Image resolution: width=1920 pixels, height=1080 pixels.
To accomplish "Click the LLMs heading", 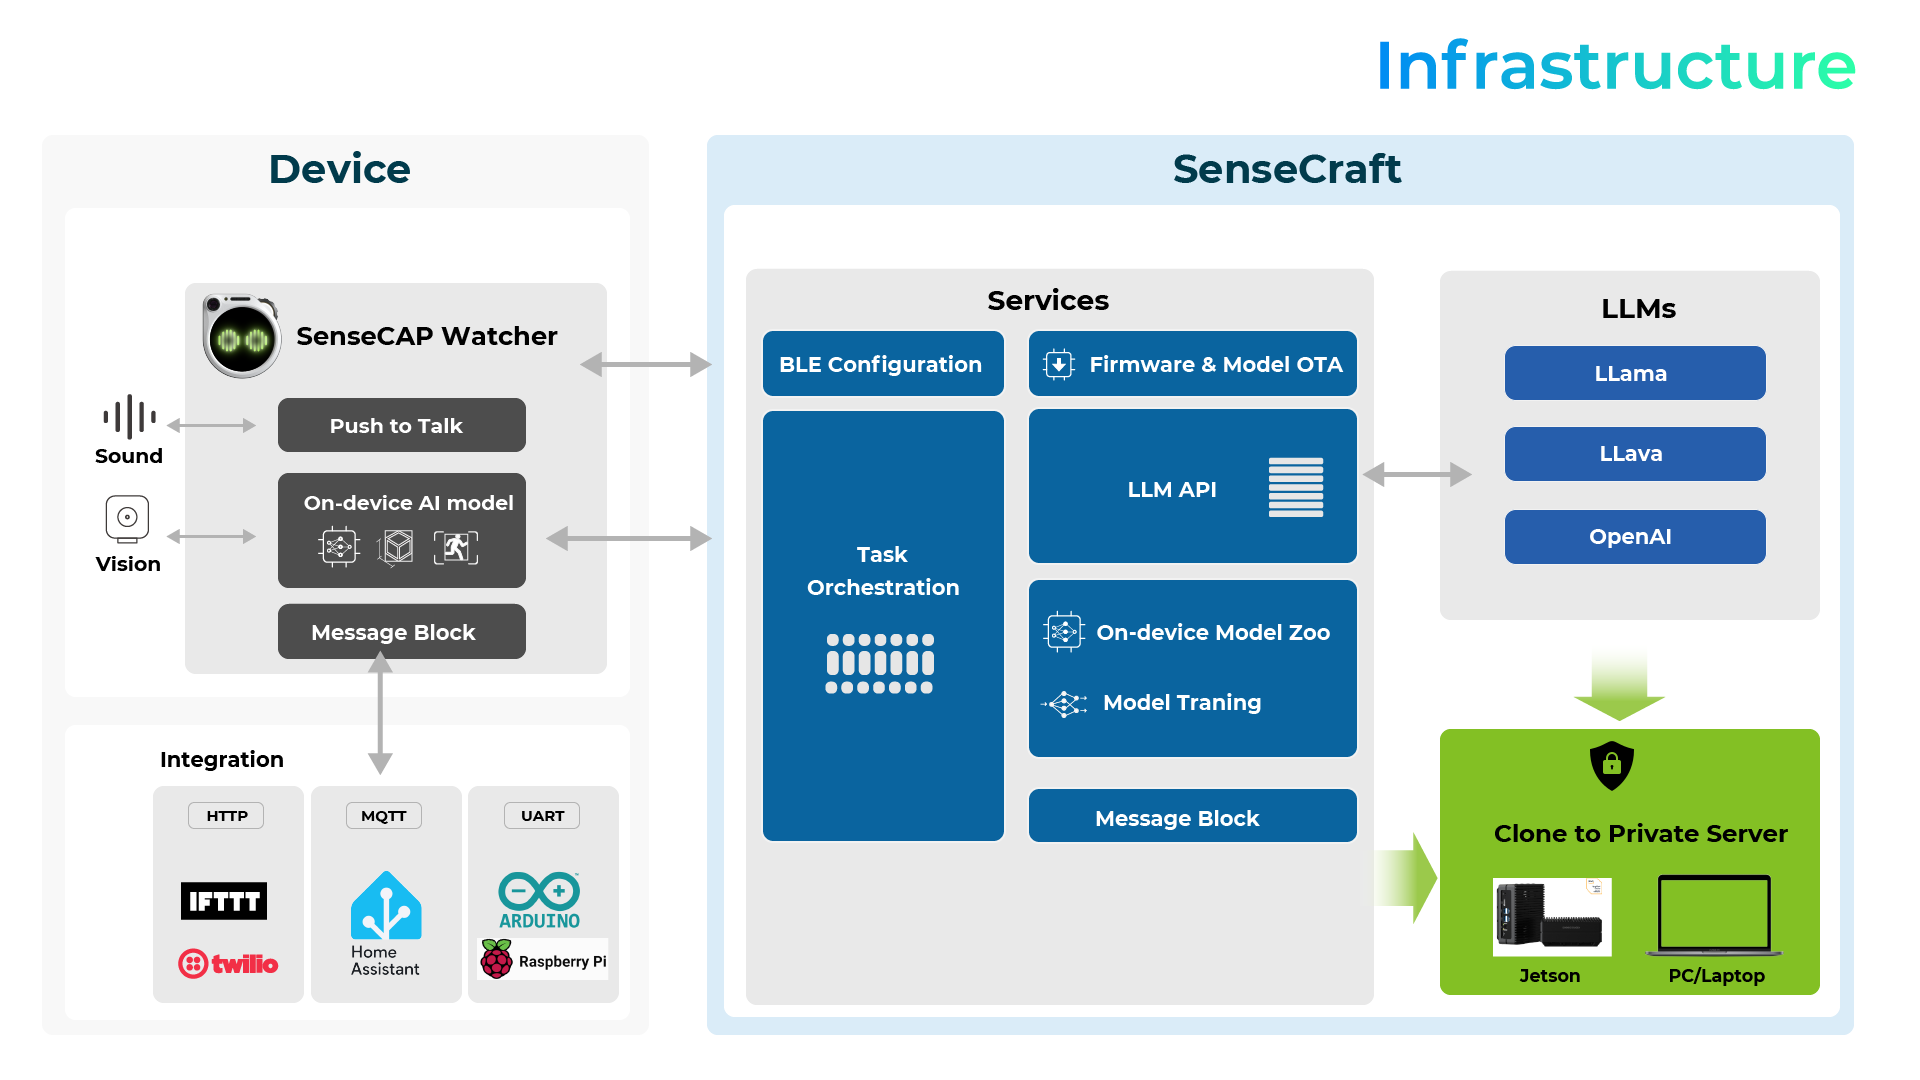I will tap(1638, 308).
